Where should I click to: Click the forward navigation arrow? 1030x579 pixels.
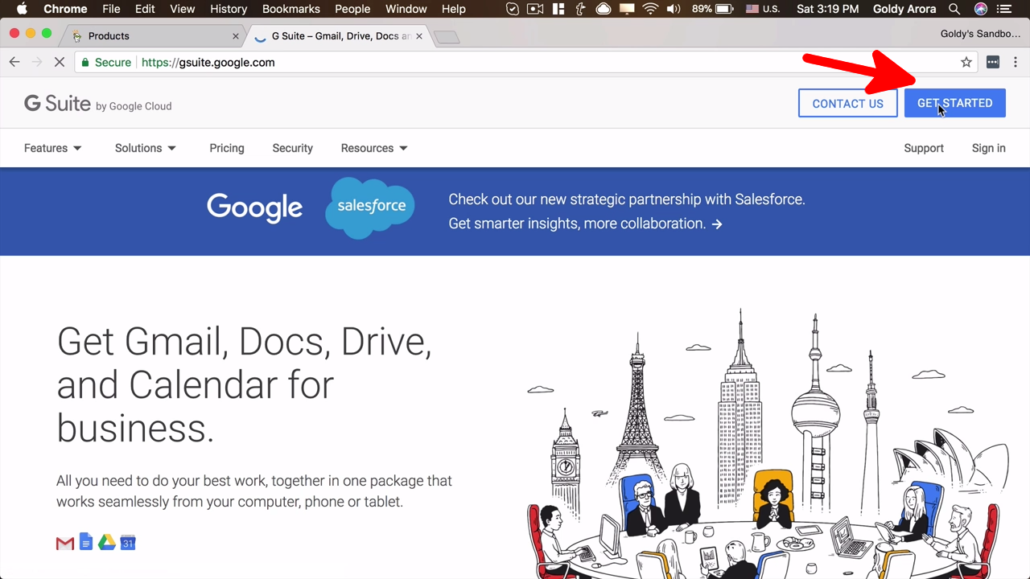coord(37,62)
